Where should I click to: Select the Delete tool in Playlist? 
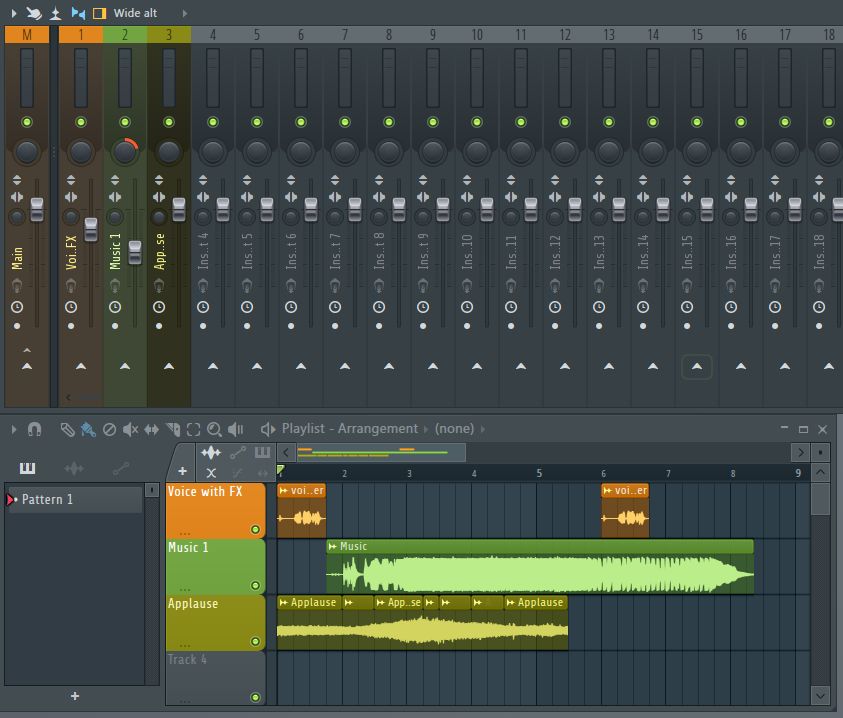[109, 429]
